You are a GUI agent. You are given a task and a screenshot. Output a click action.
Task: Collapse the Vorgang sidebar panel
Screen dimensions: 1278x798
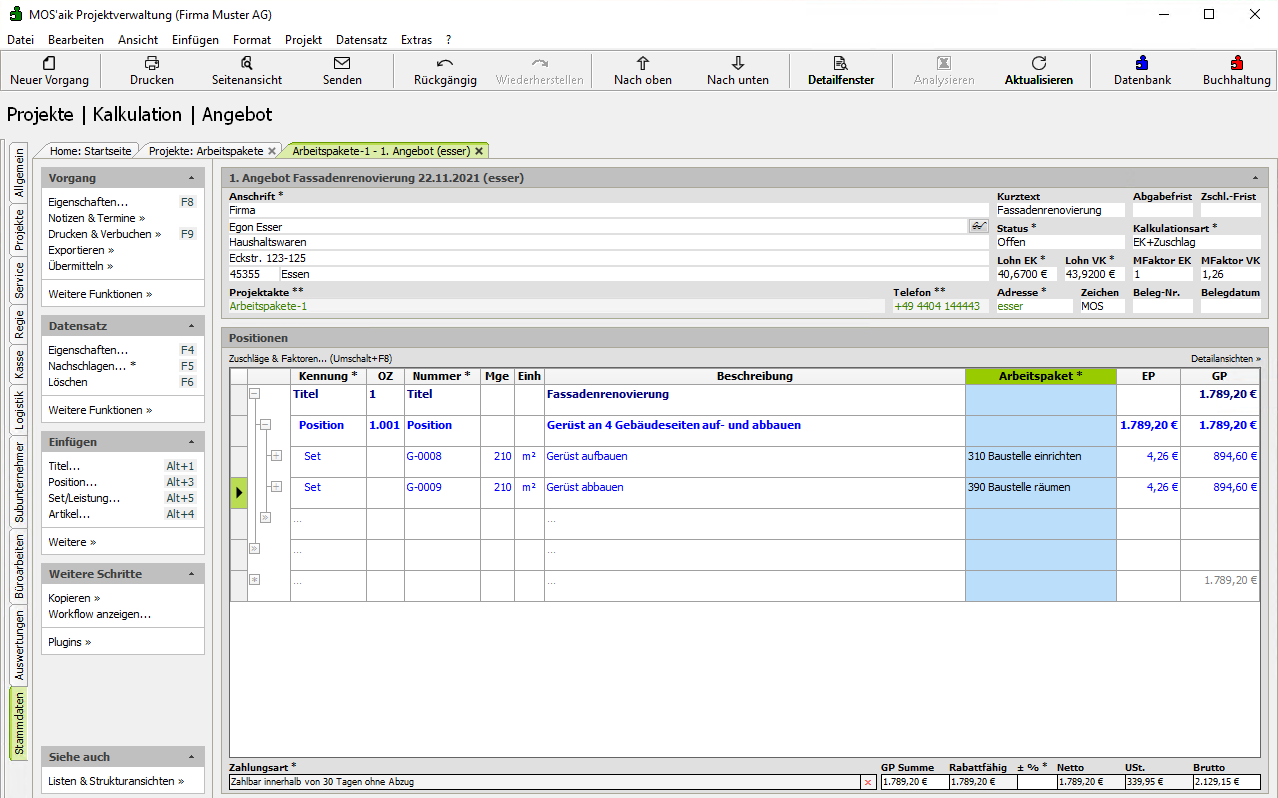191,178
